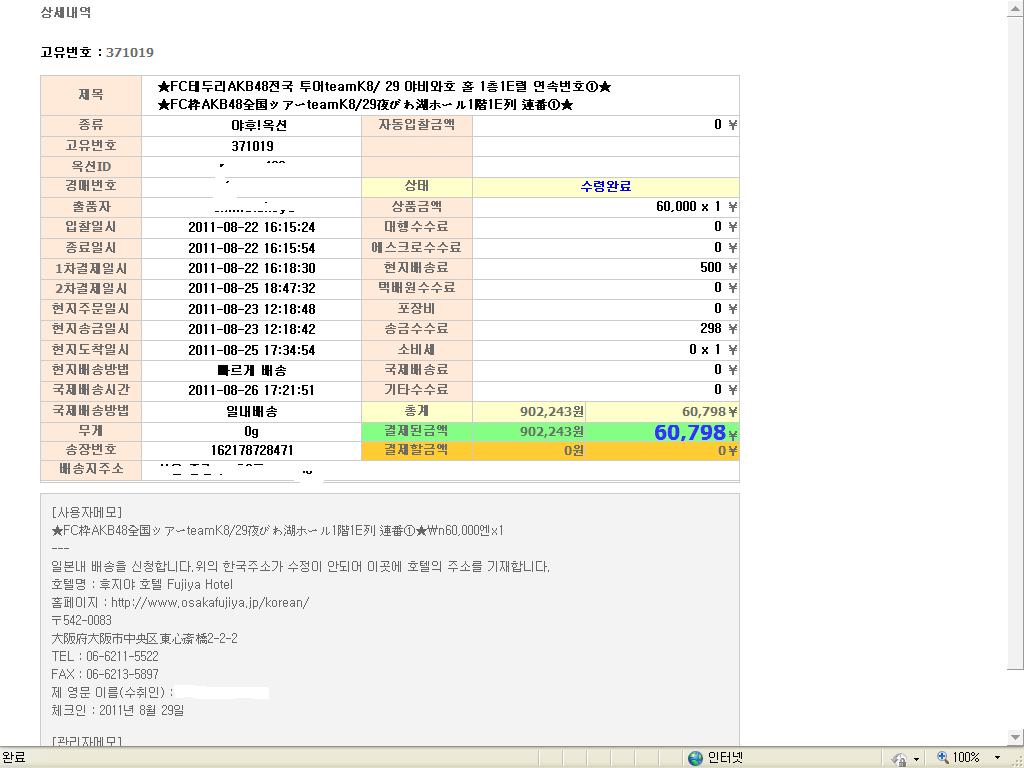Click the scrollbar down arrow

pyautogui.click(x=1015, y=738)
